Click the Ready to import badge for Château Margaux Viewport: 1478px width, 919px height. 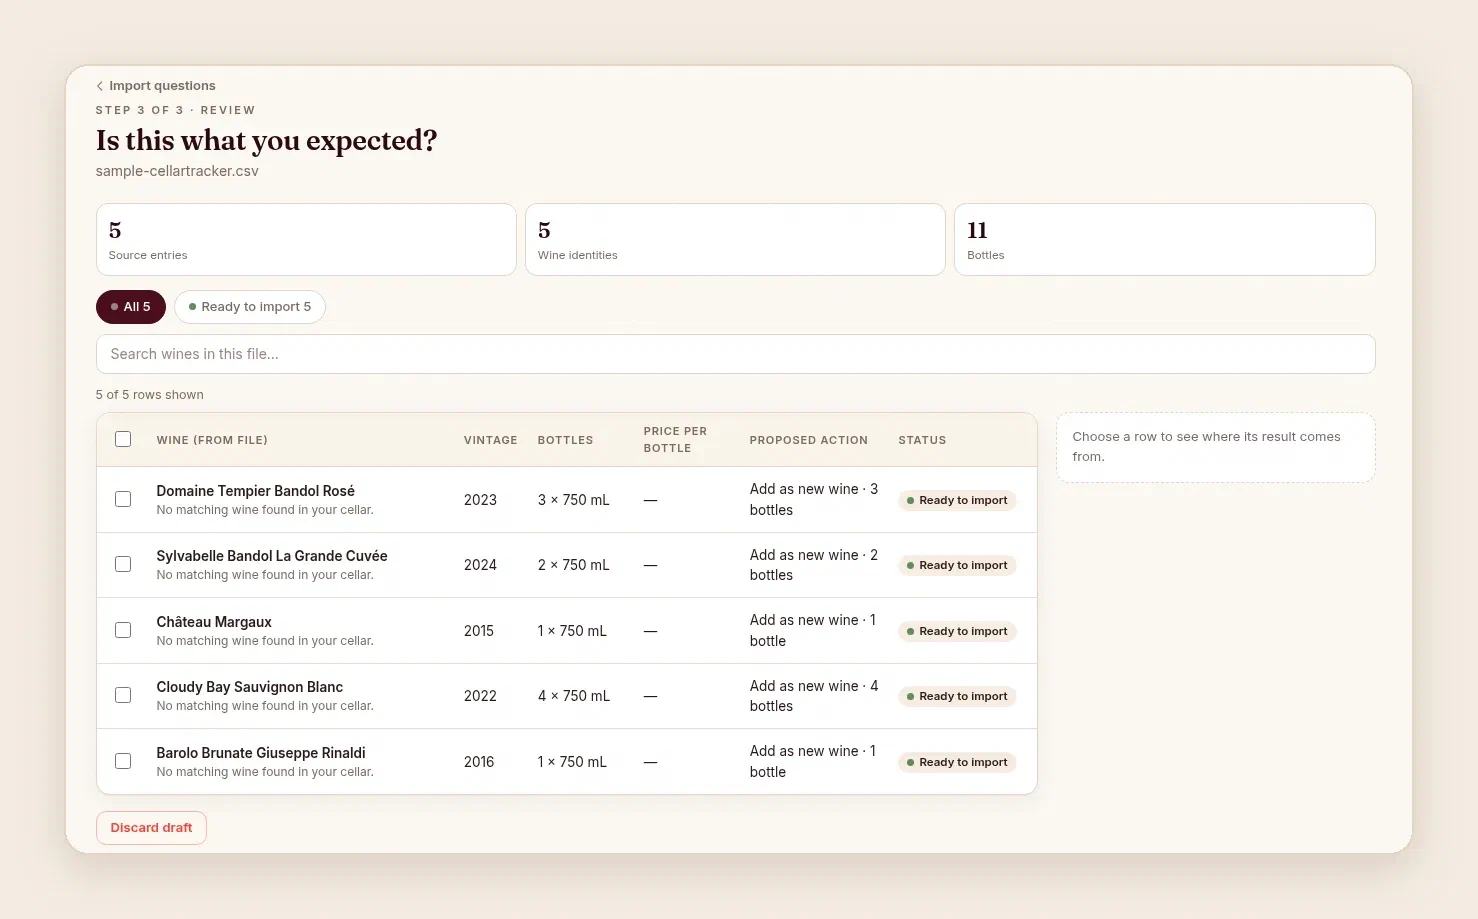tap(957, 631)
